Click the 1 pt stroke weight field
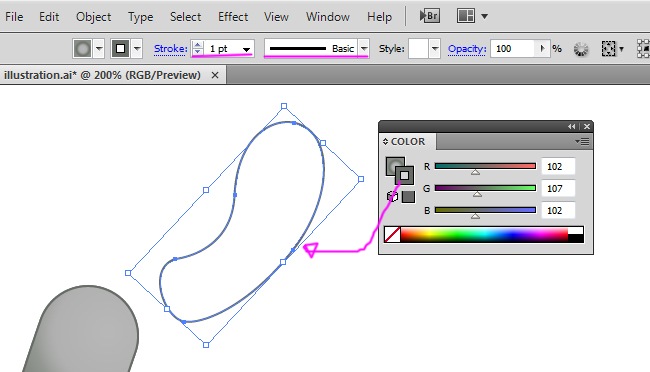Image resolution: width=650 pixels, height=372 pixels. pos(221,49)
